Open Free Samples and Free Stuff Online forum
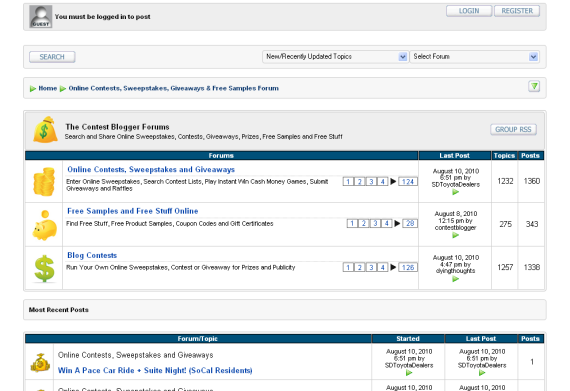 (x=133, y=211)
